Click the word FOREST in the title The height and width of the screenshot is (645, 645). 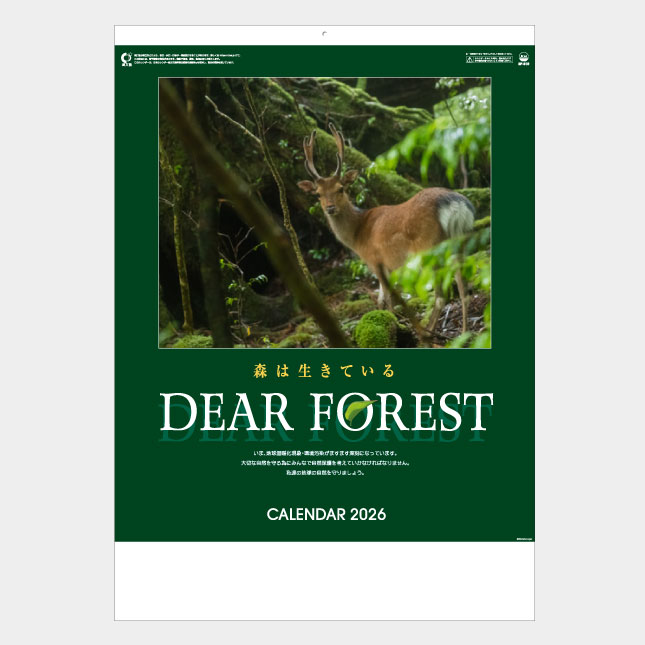click(x=401, y=412)
